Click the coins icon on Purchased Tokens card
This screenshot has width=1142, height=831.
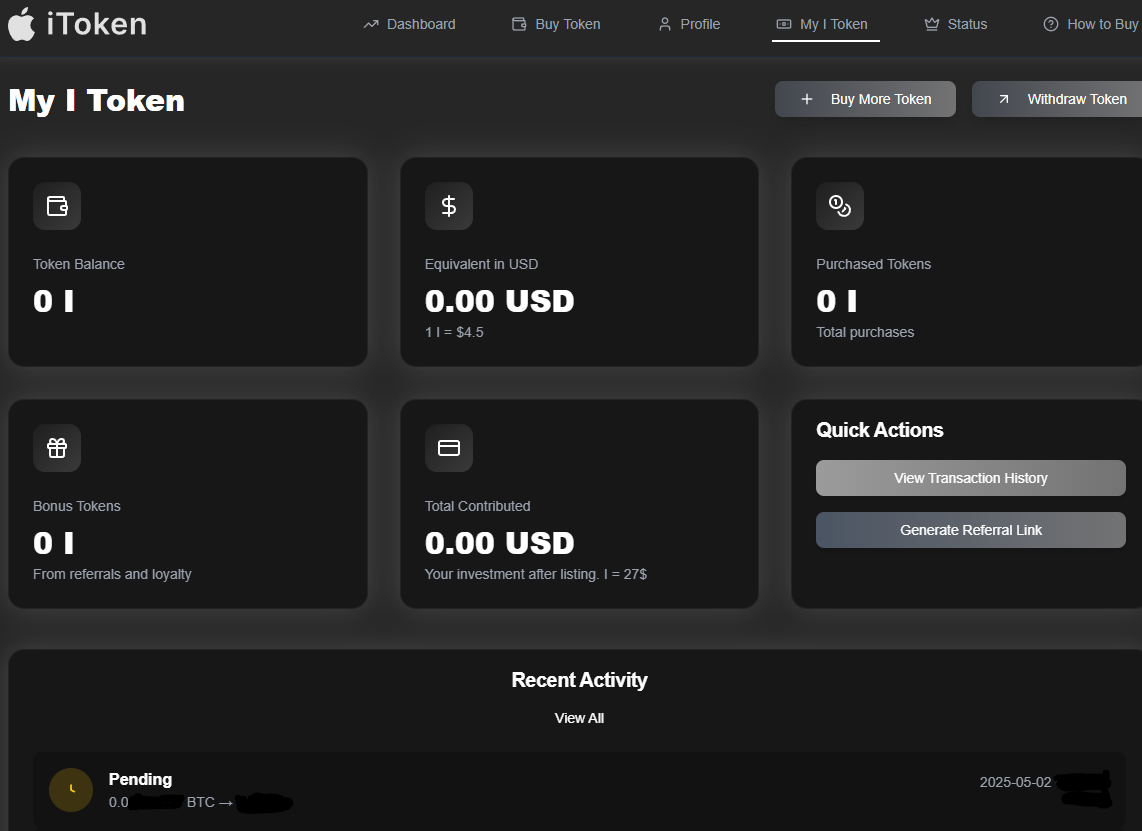[x=840, y=206]
